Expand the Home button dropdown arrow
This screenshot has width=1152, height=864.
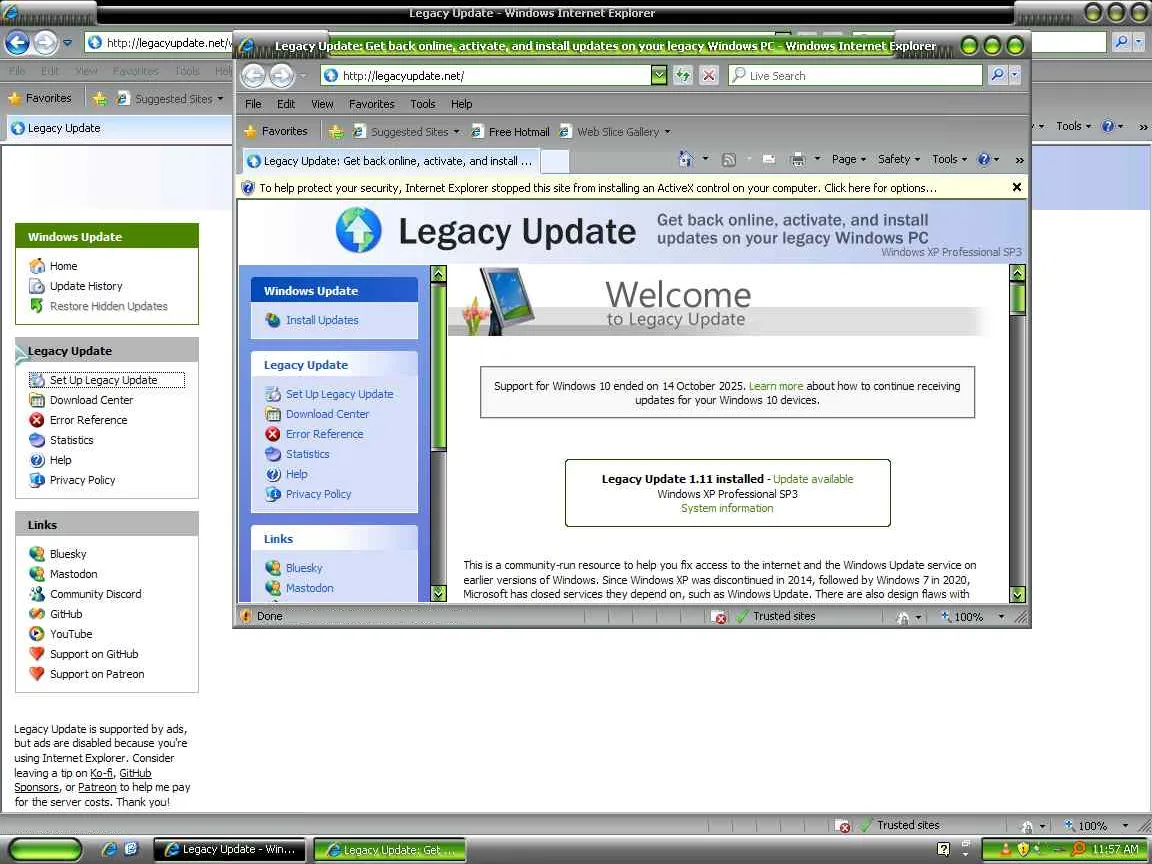705,159
